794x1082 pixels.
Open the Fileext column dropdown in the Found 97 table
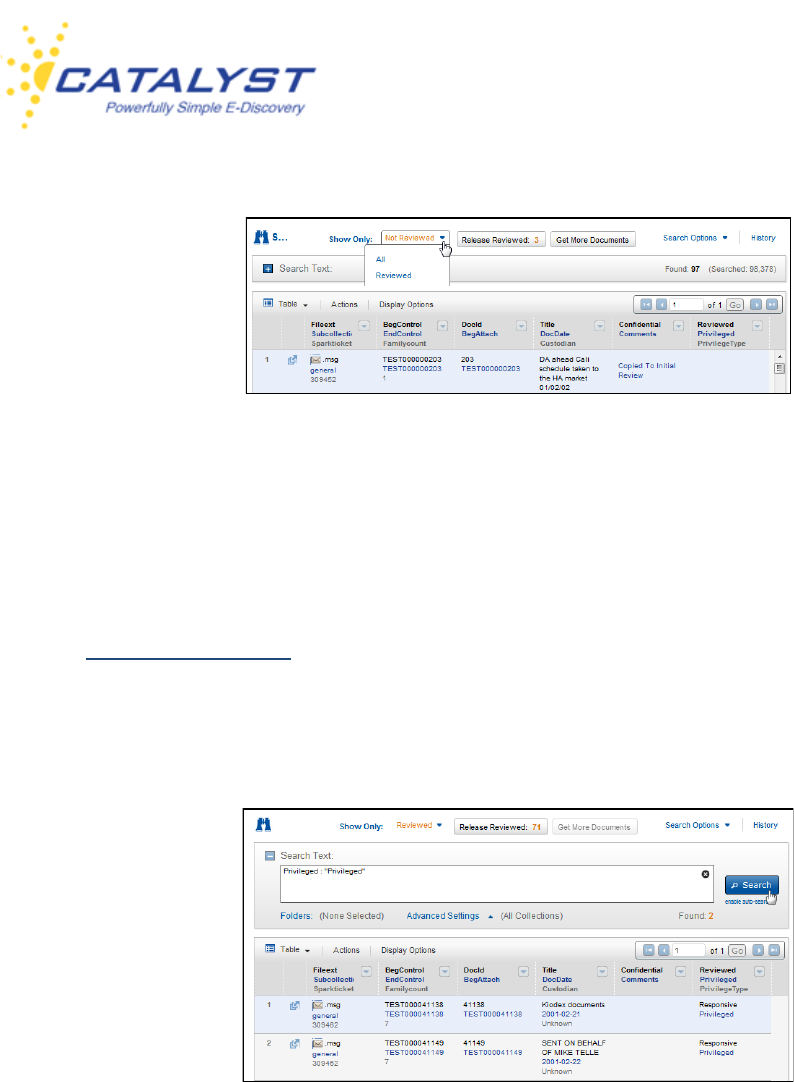tap(364, 326)
